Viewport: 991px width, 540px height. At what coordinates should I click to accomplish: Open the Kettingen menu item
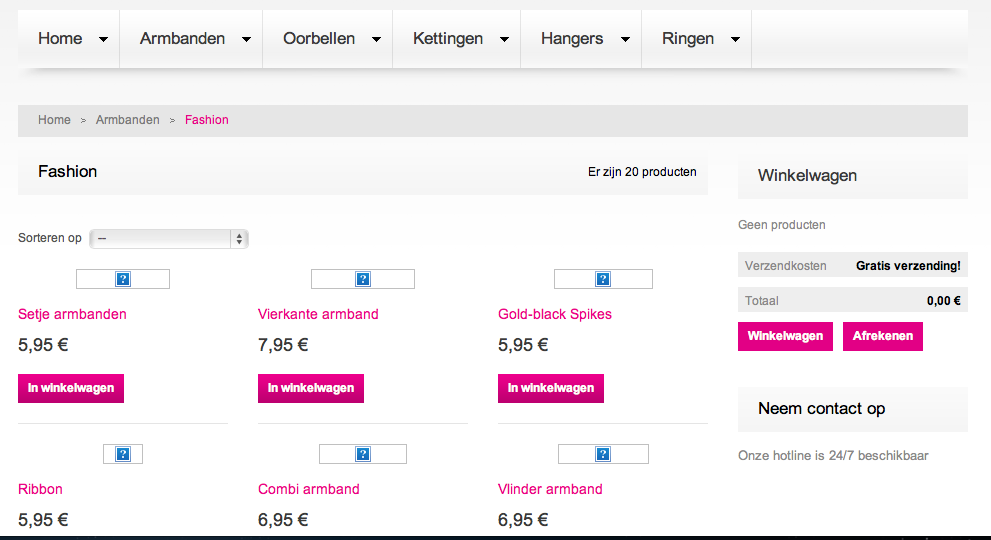(x=448, y=39)
